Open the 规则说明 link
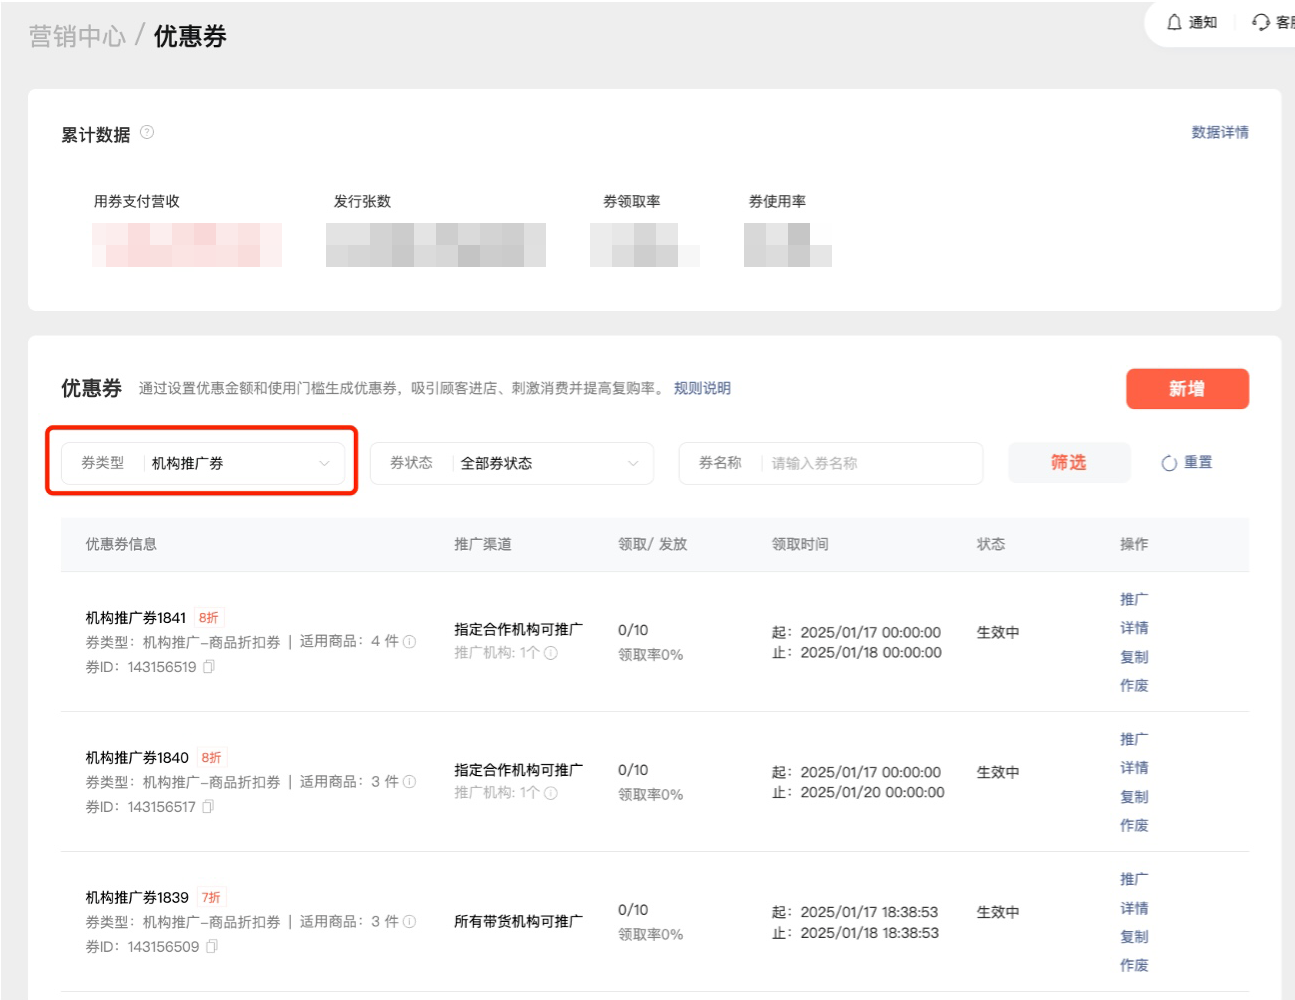The image size is (1295, 1000). click(702, 388)
